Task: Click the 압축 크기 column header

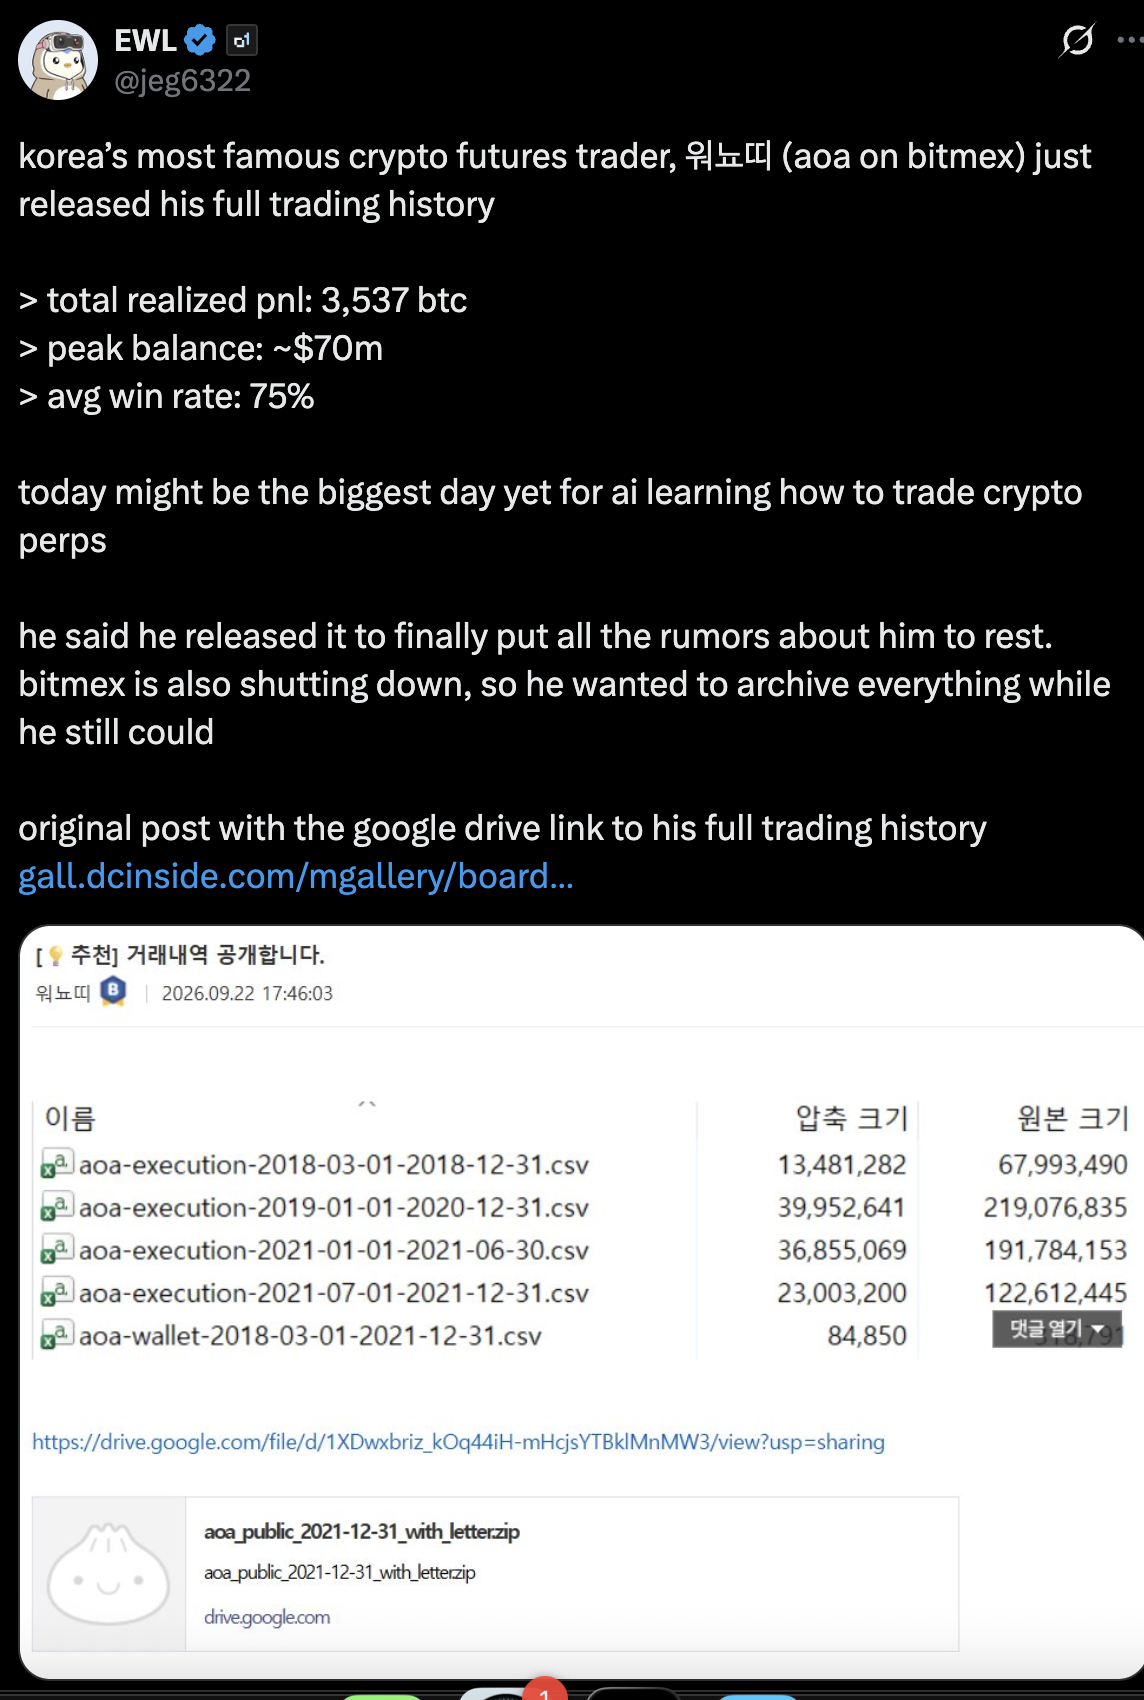Action: coord(851,1117)
